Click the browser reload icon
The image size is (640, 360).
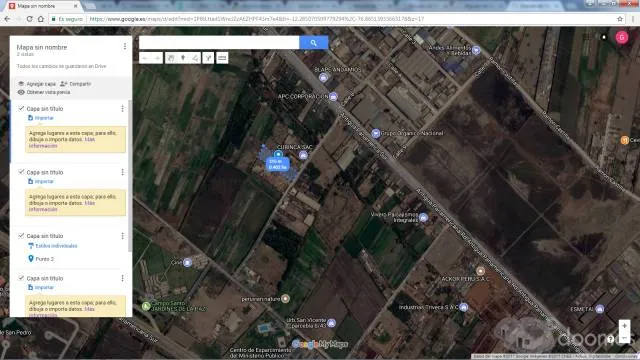[x=29, y=19]
